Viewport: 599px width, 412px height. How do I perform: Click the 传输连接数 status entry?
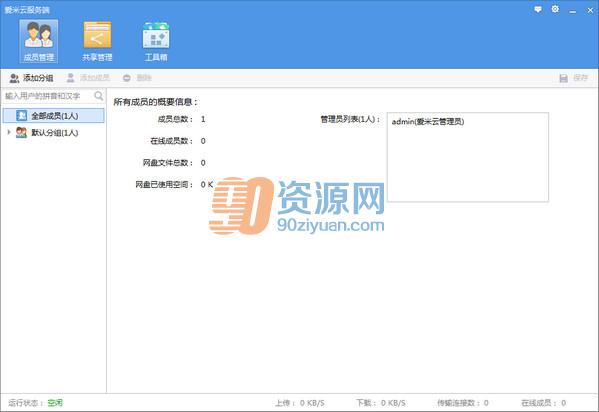[463, 403]
